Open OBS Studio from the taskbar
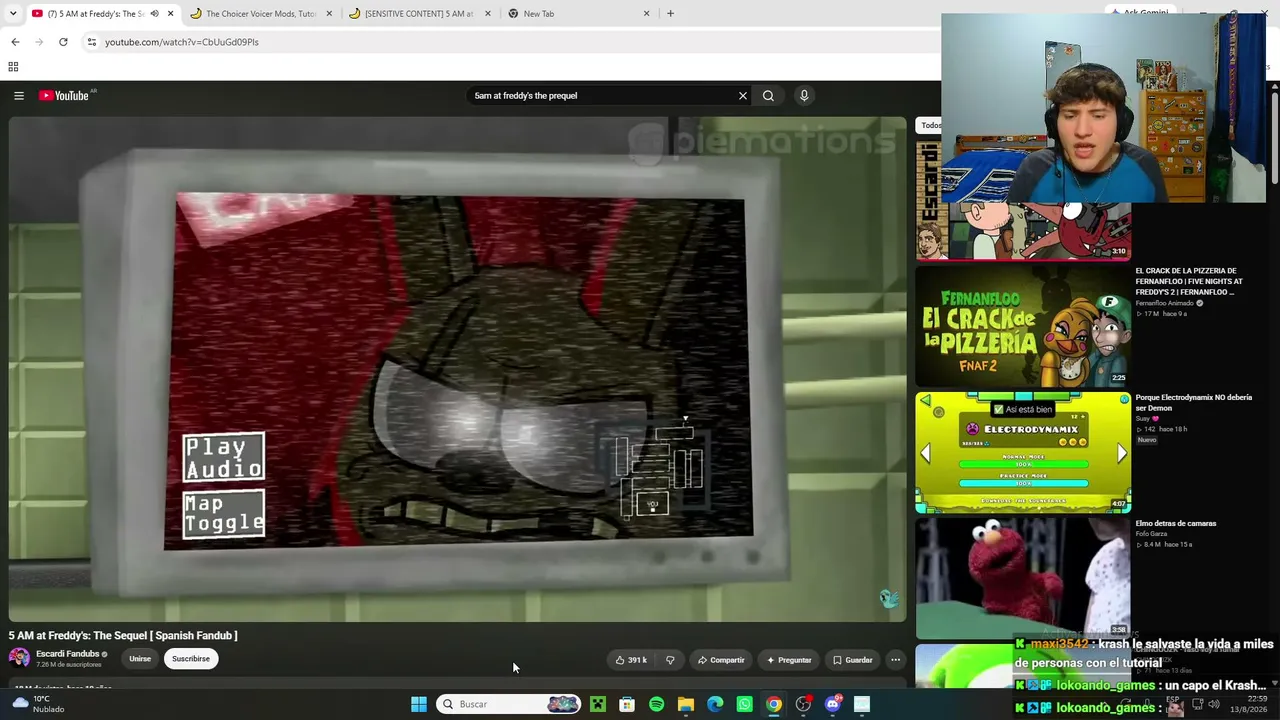This screenshot has height=720, width=1280. (803, 704)
